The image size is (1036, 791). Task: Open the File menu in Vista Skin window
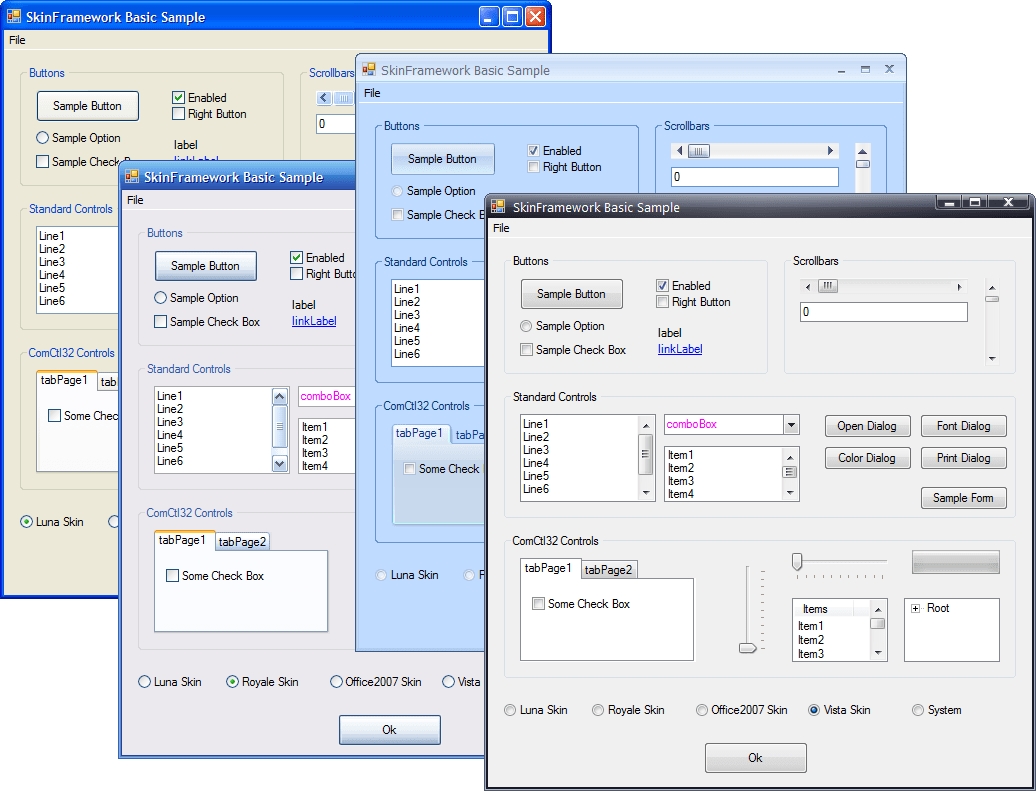click(500, 228)
